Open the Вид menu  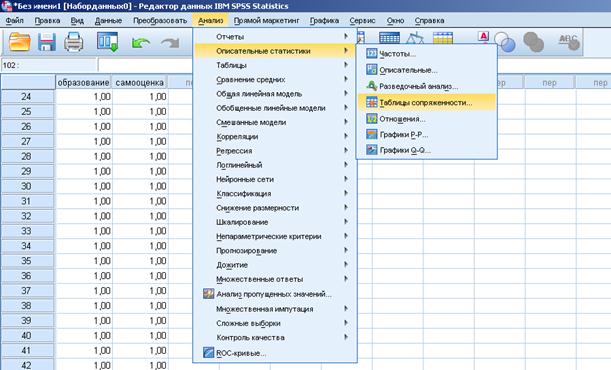click(x=77, y=20)
